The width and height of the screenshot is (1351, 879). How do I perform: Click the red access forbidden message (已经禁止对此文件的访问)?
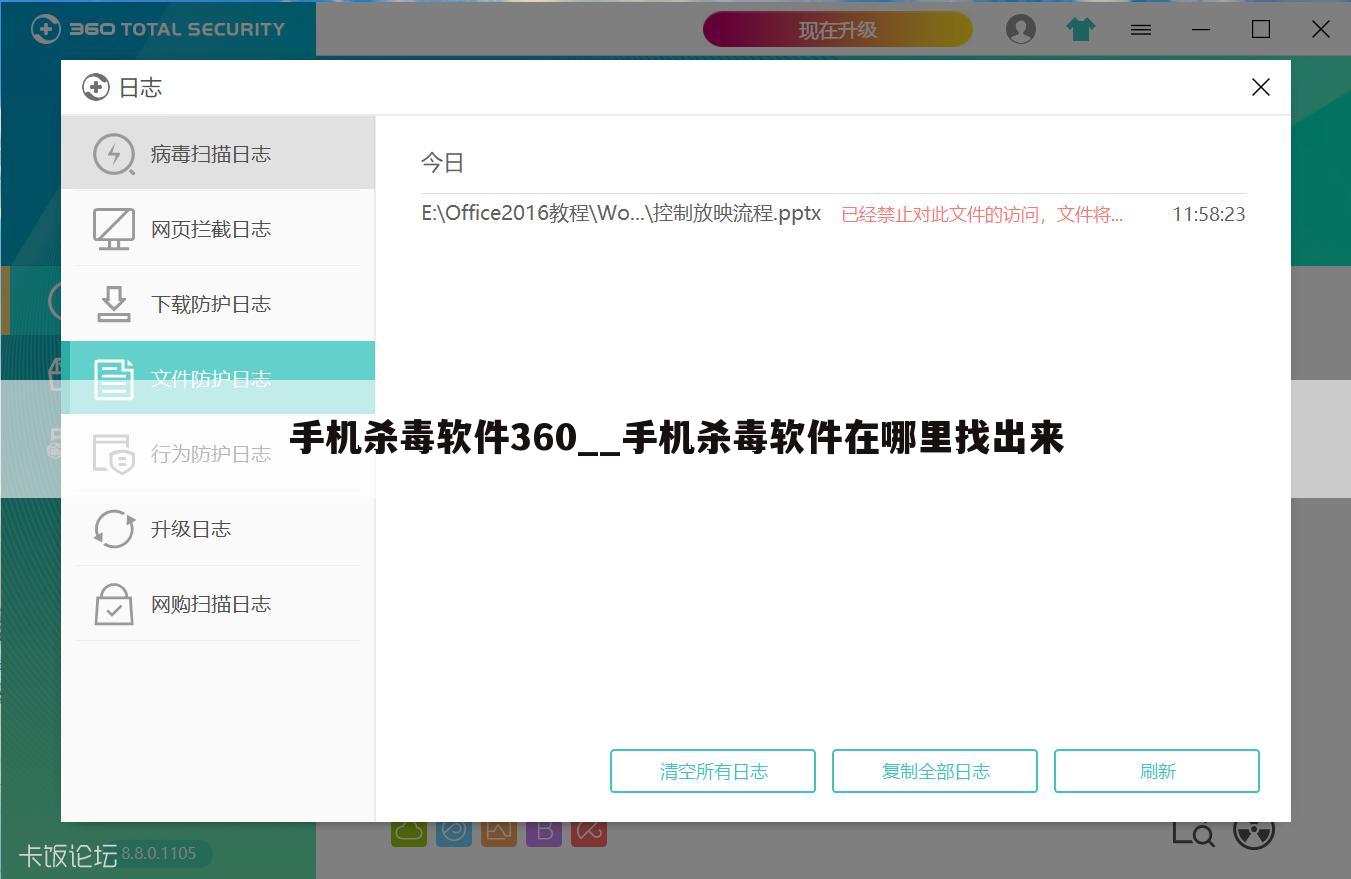pos(982,214)
